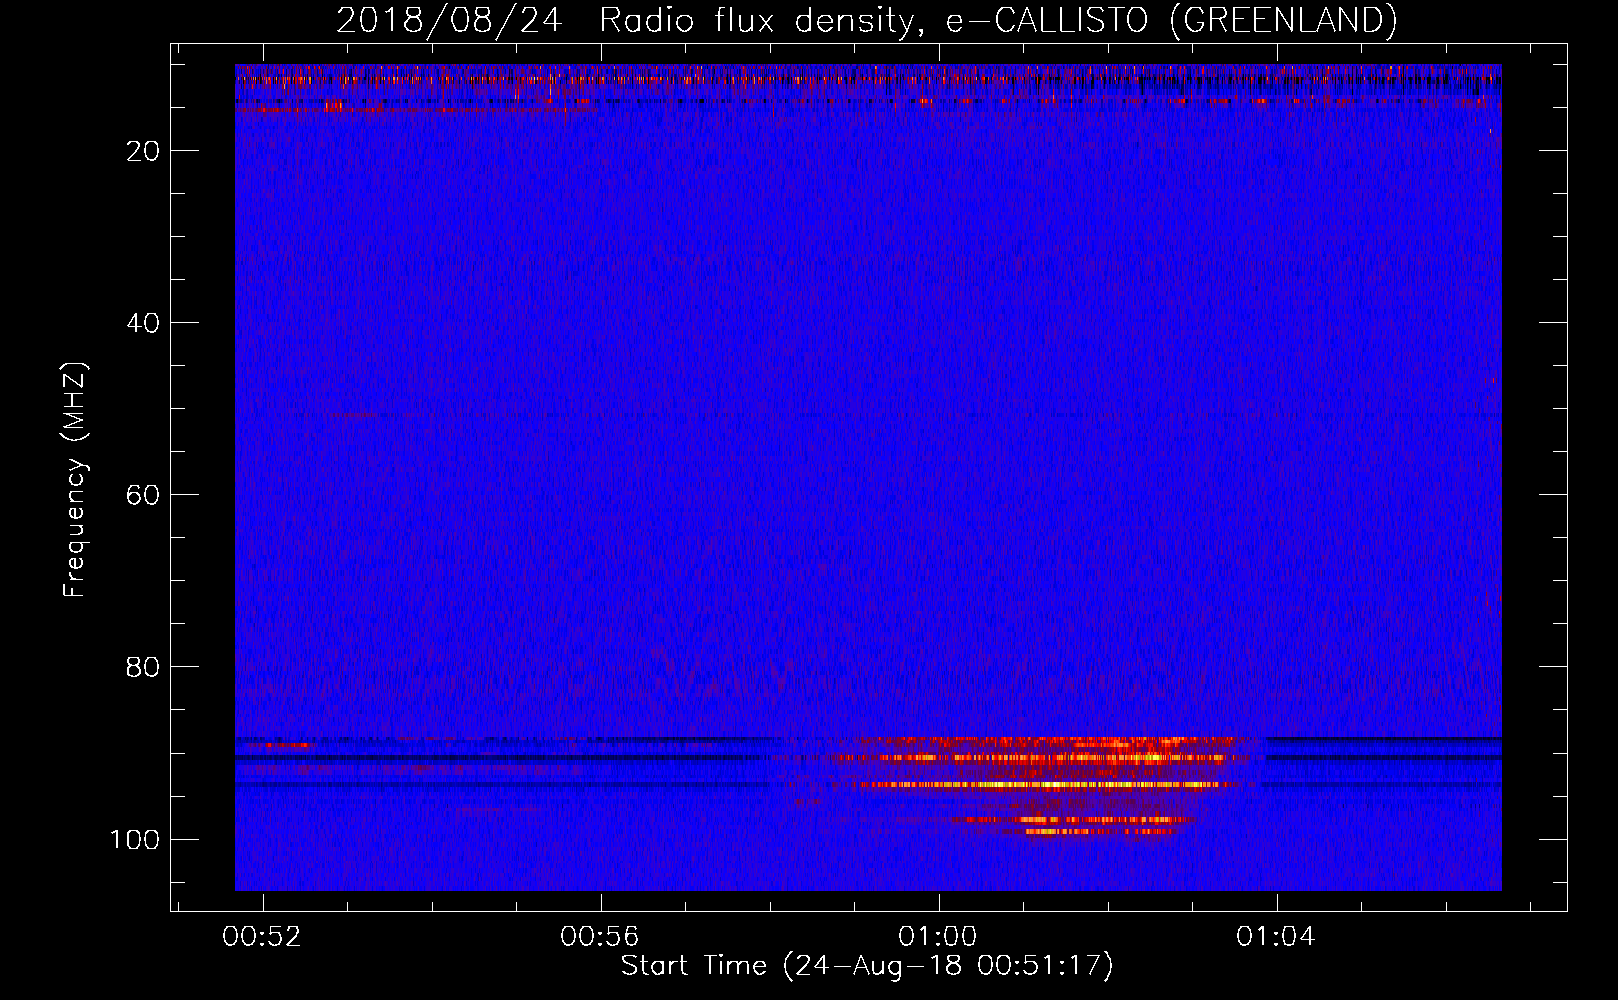Viewport: 1618px width, 1000px height.
Task: Click the 100 MHz tick label
Action: 135,839
